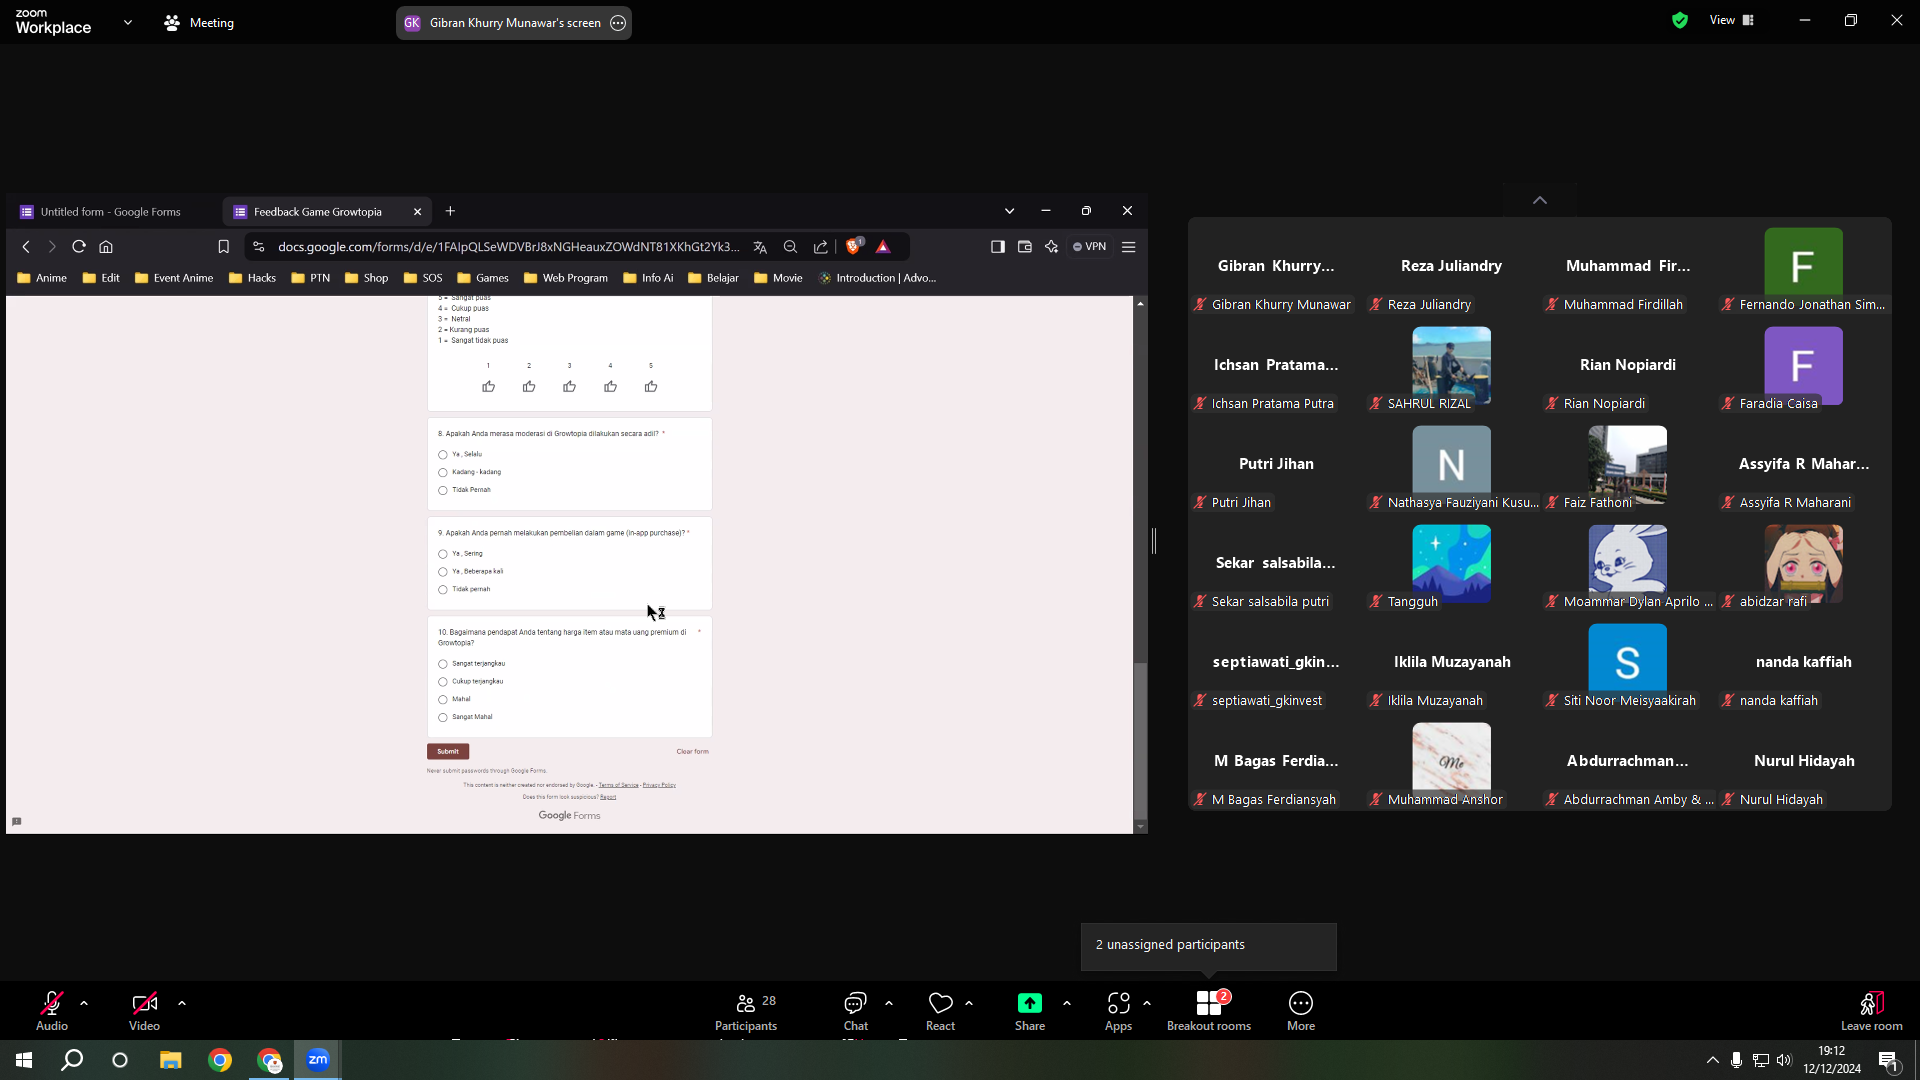Click the "Clear form" link
This screenshot has width=1920, height=1080.
[x=692, y=752]
